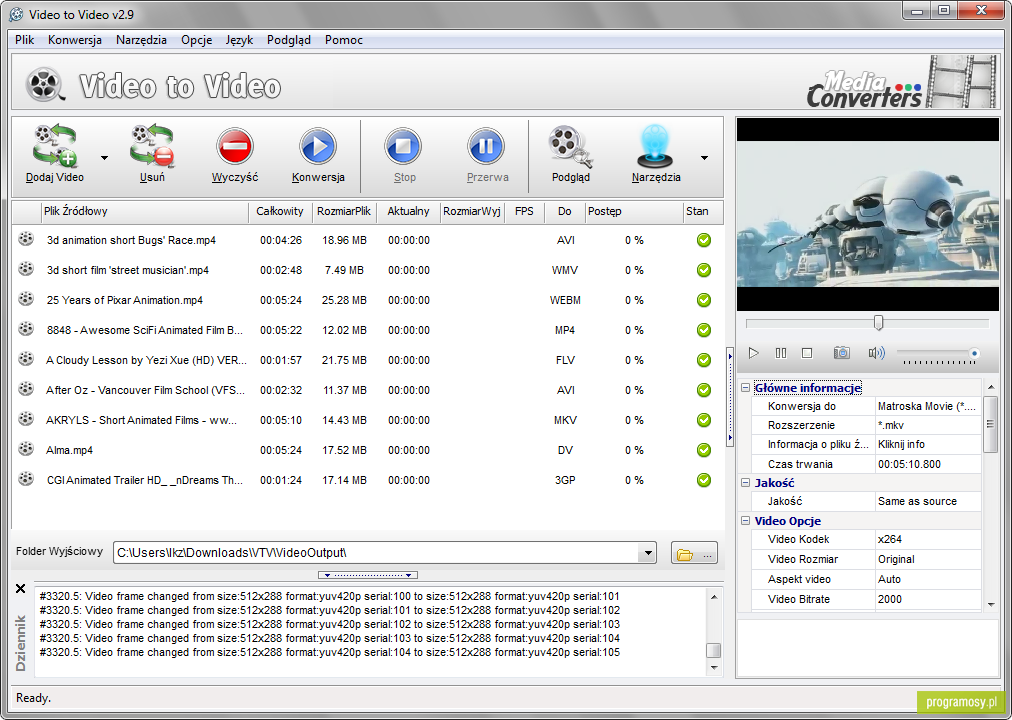The height and width of the screenshot is (720, 1012).
Task: Open the Konwersja menu
Action: pyautogui.click(x=75, y=40)
